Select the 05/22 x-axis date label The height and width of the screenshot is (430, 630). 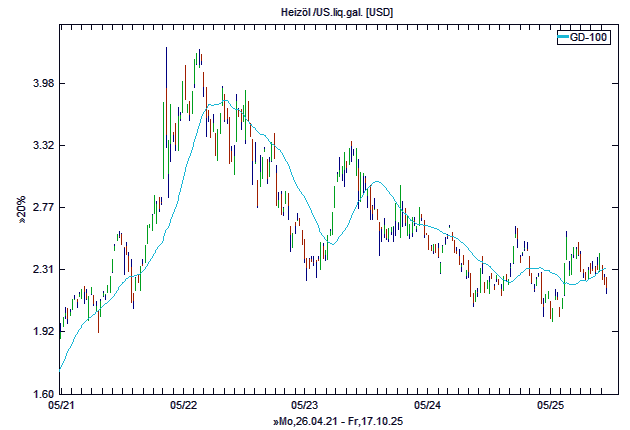point(183,406)
